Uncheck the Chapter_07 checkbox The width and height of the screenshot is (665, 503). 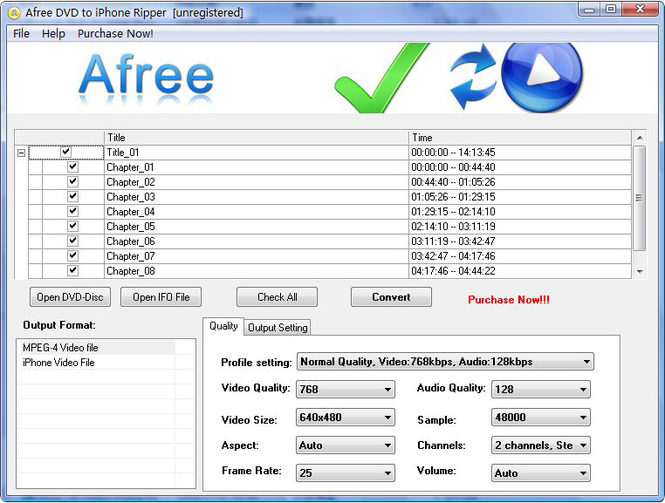tap(73, 255)
